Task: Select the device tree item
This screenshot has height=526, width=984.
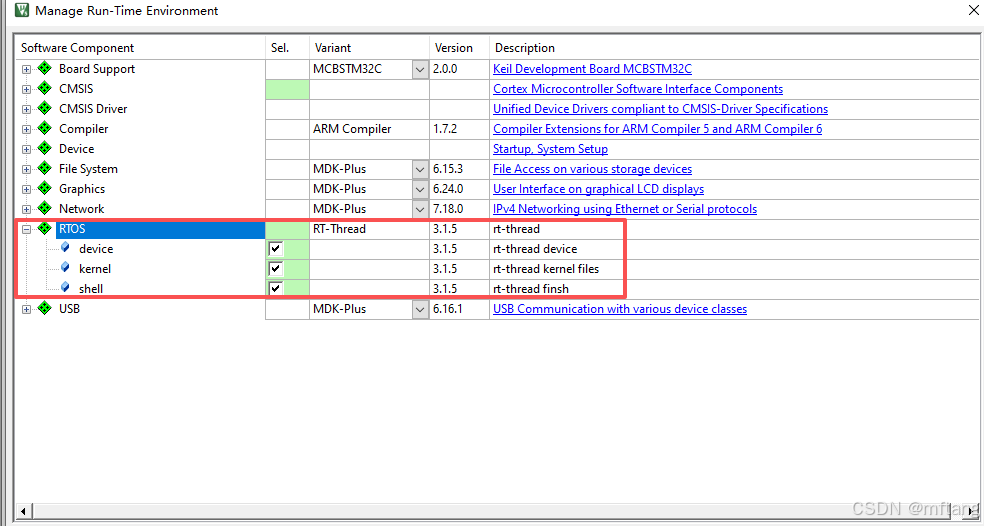Action: tap(96, 249)
